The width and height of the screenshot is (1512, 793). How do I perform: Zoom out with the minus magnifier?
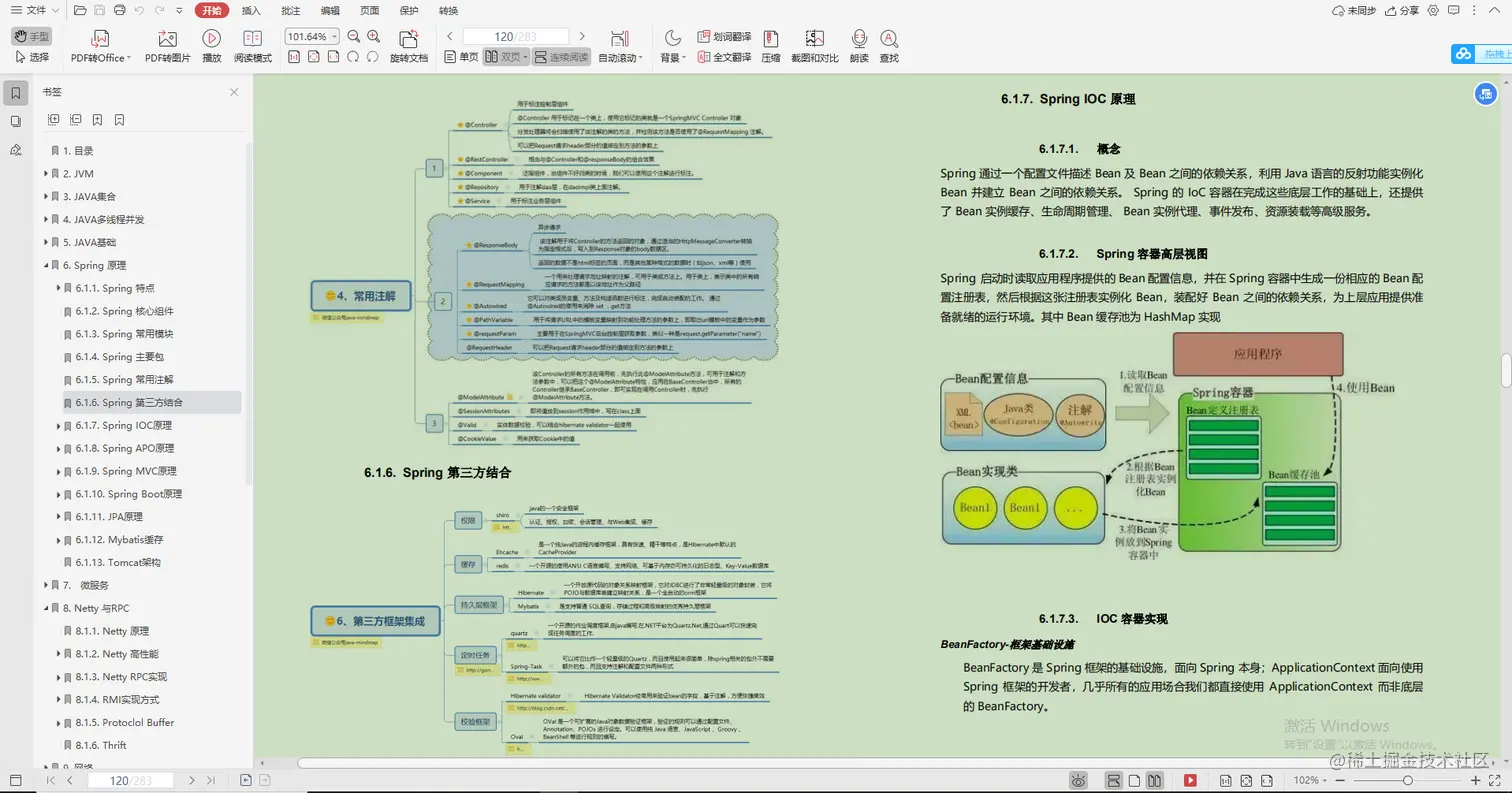[x=353, y=36]
